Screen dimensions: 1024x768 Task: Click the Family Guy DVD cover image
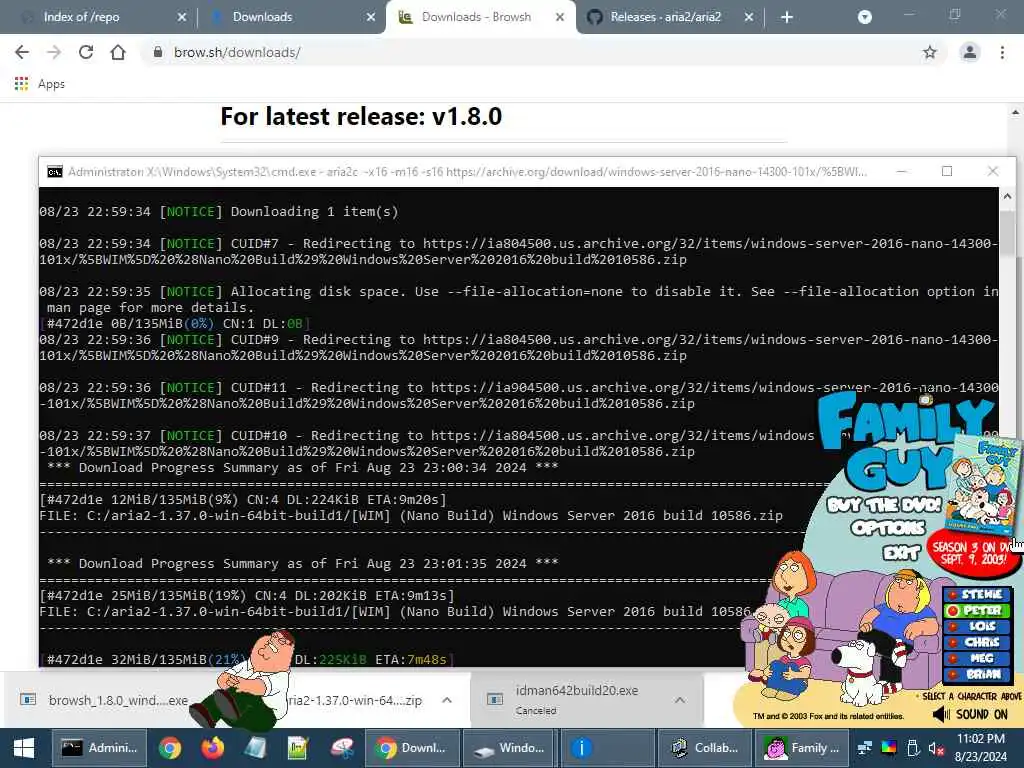click(985, 484)
